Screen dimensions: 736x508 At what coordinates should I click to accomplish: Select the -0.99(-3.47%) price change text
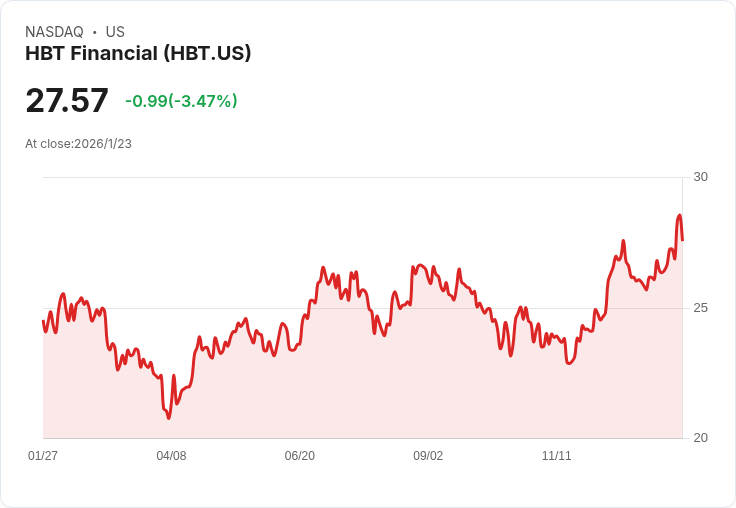point(181,101)
